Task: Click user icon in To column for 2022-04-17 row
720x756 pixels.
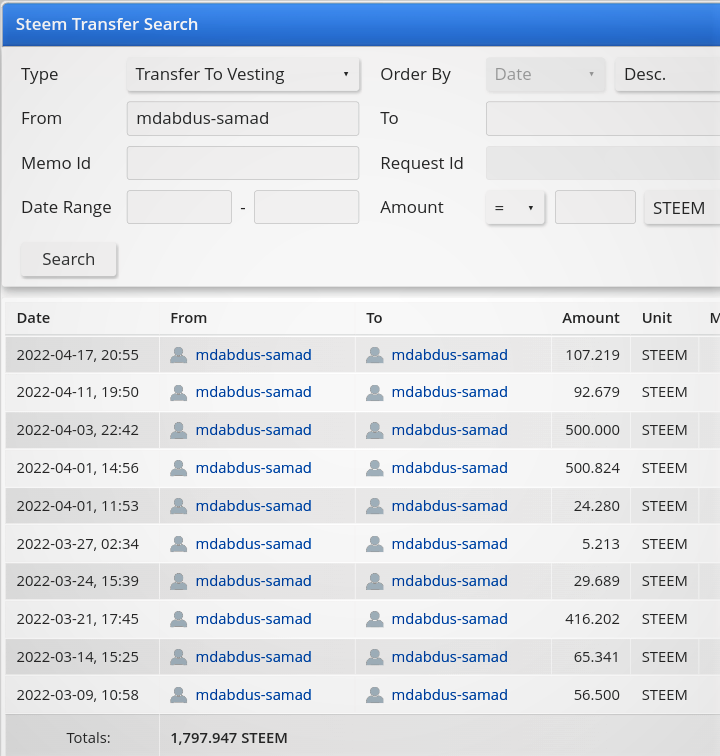Action: coord(375,355)
